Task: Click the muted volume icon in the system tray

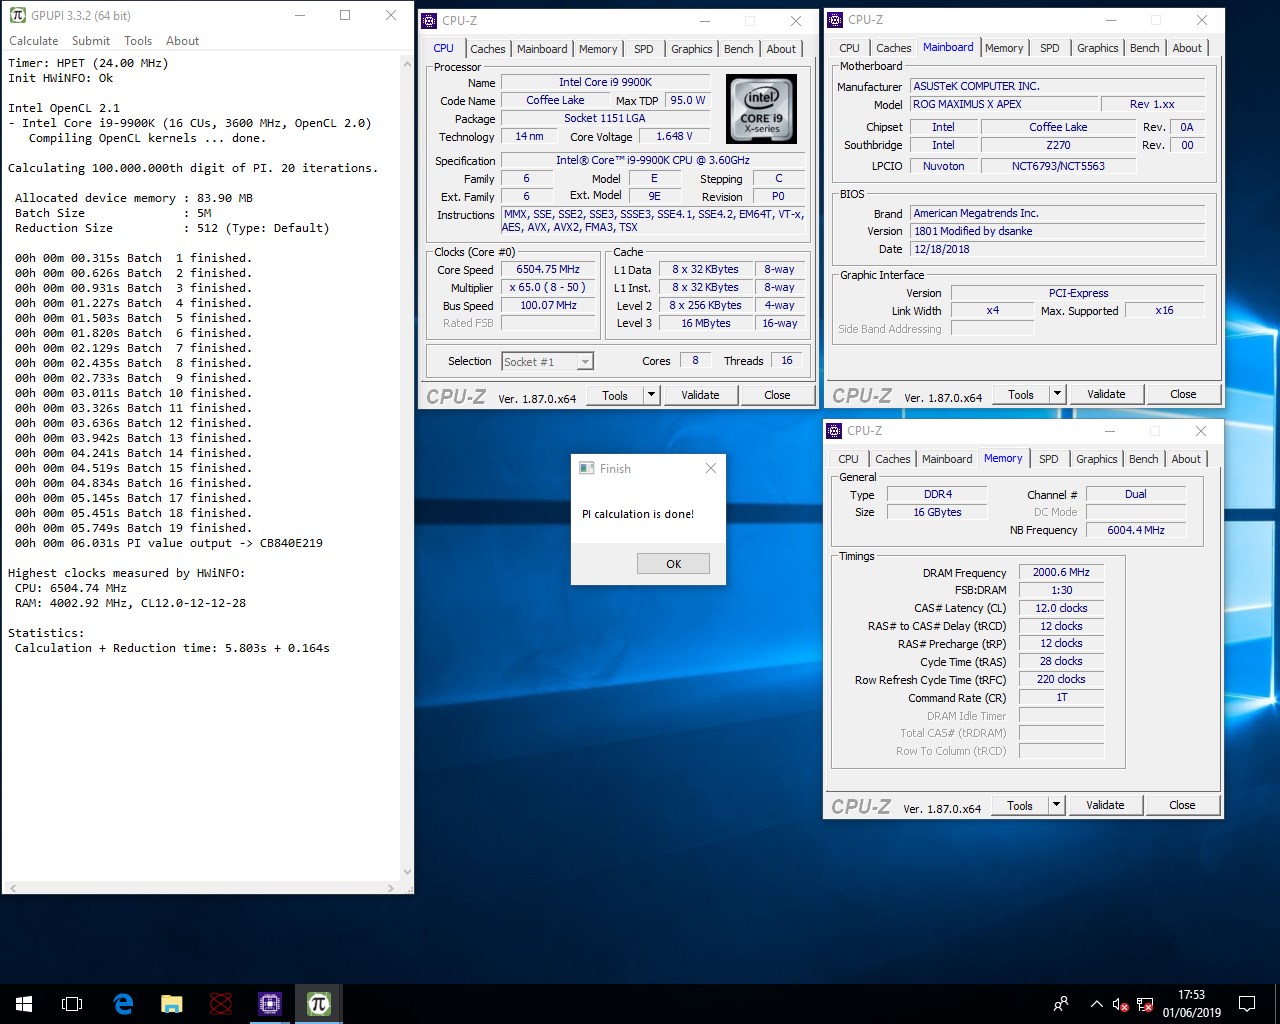Action: (x=1120, y=1004)
